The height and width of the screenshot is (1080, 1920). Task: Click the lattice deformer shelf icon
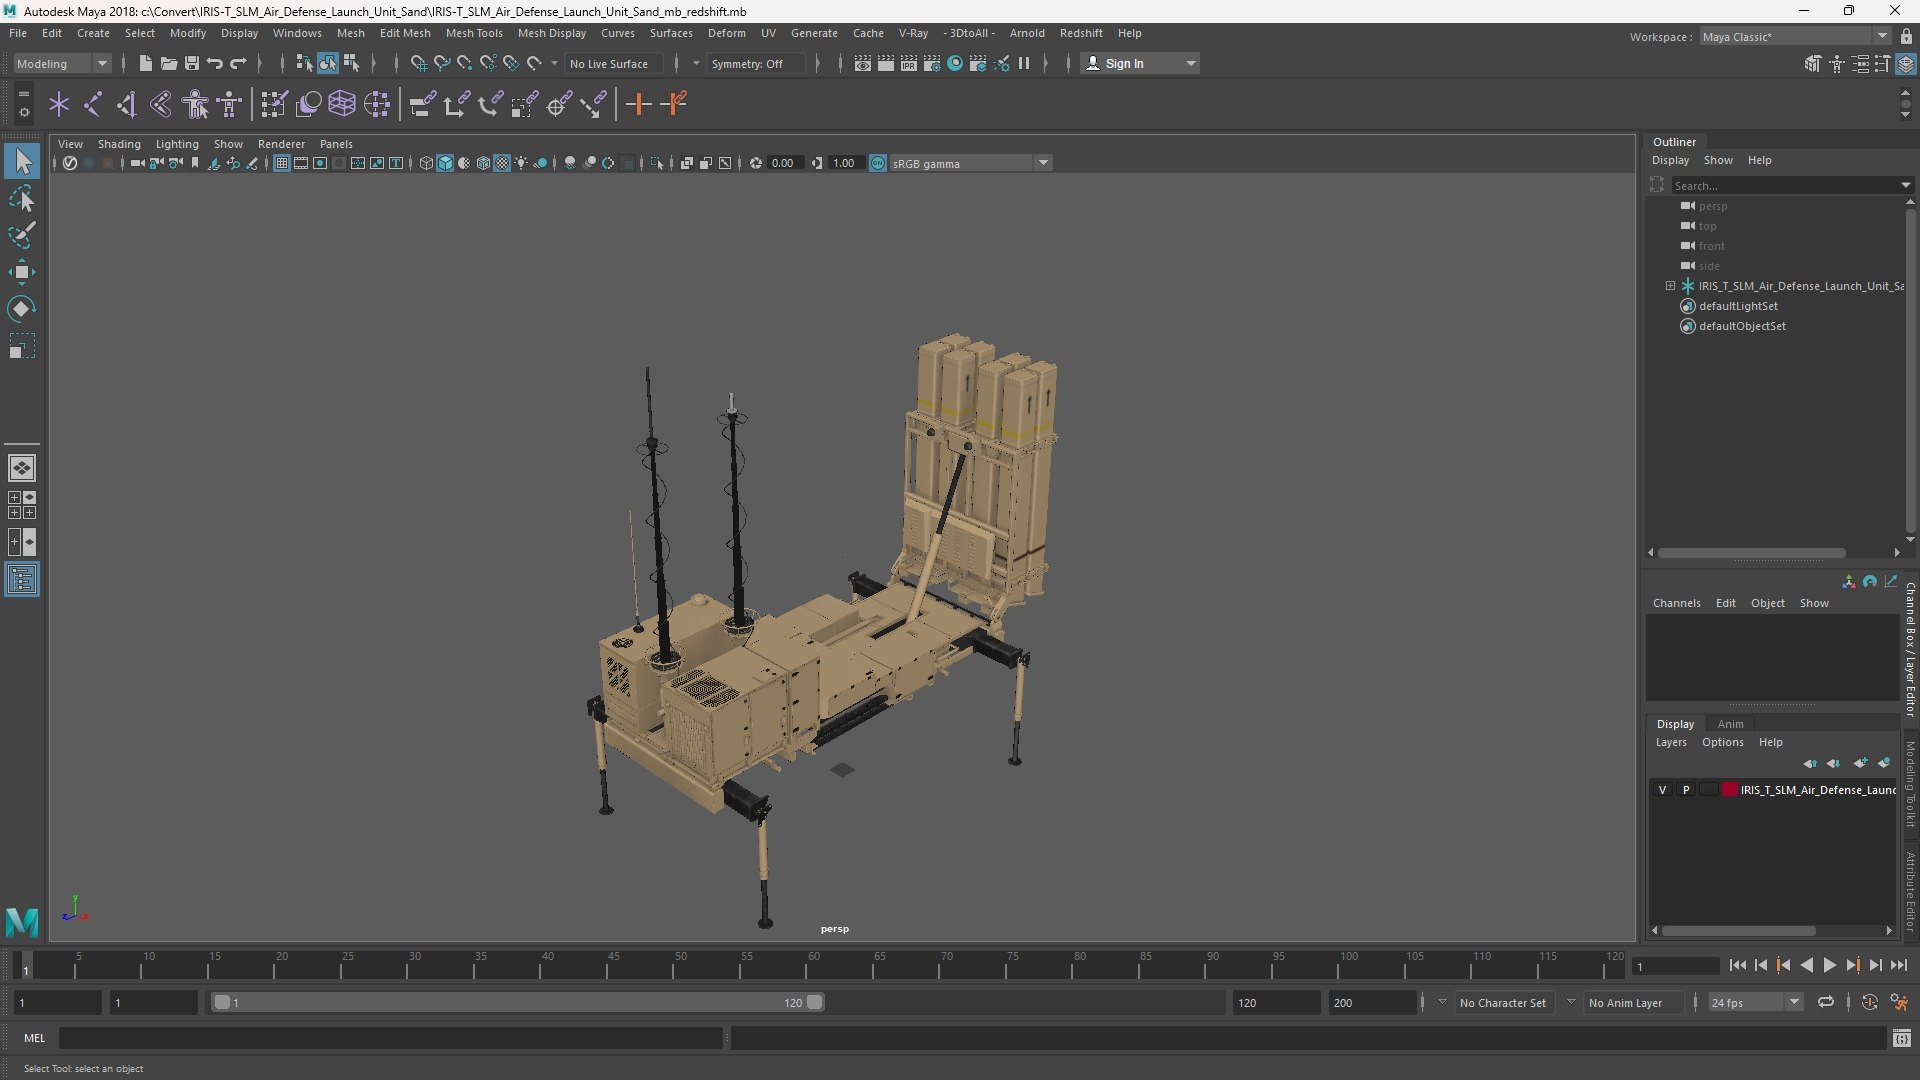[x=343, y=104]
